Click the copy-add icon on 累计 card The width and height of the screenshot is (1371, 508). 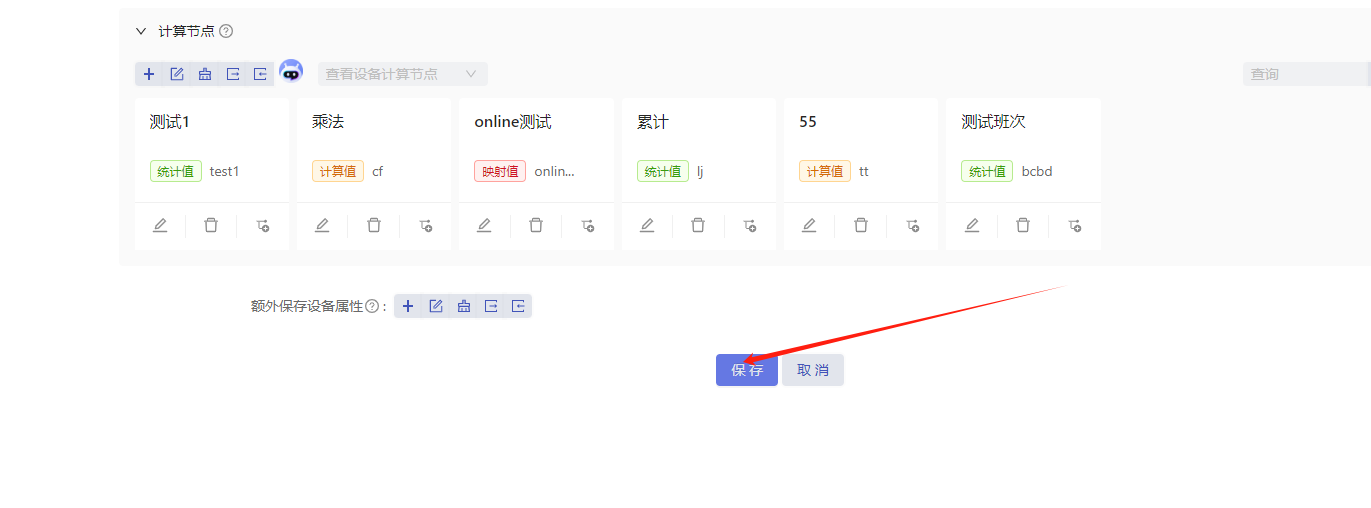click(750, 226)
